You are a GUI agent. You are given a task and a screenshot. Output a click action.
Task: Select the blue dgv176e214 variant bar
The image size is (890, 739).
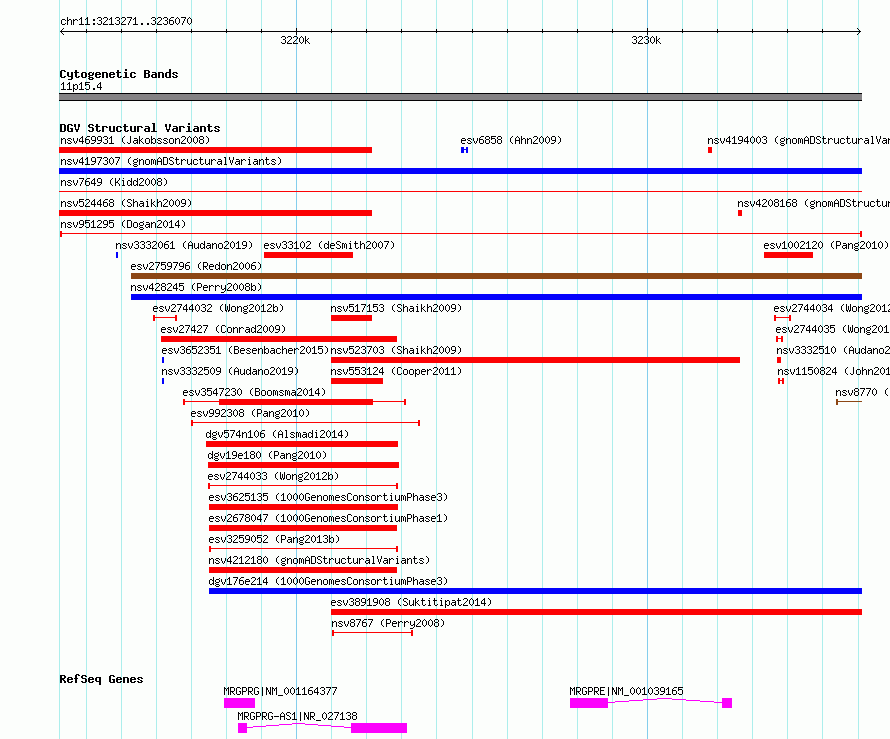[x=535, y=591]
